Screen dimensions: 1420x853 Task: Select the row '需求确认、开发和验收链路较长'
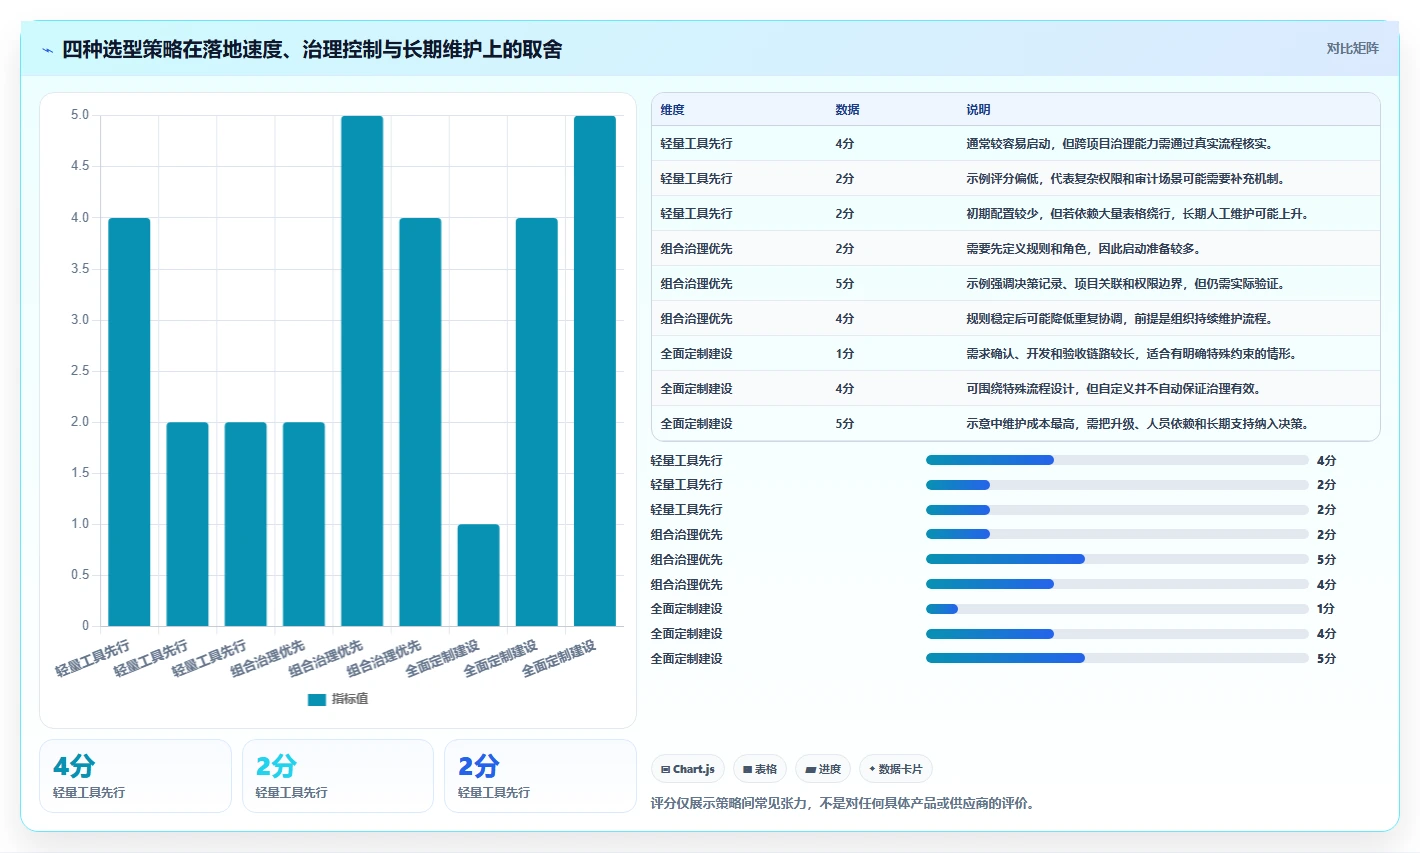click(x=1016, y=353)
